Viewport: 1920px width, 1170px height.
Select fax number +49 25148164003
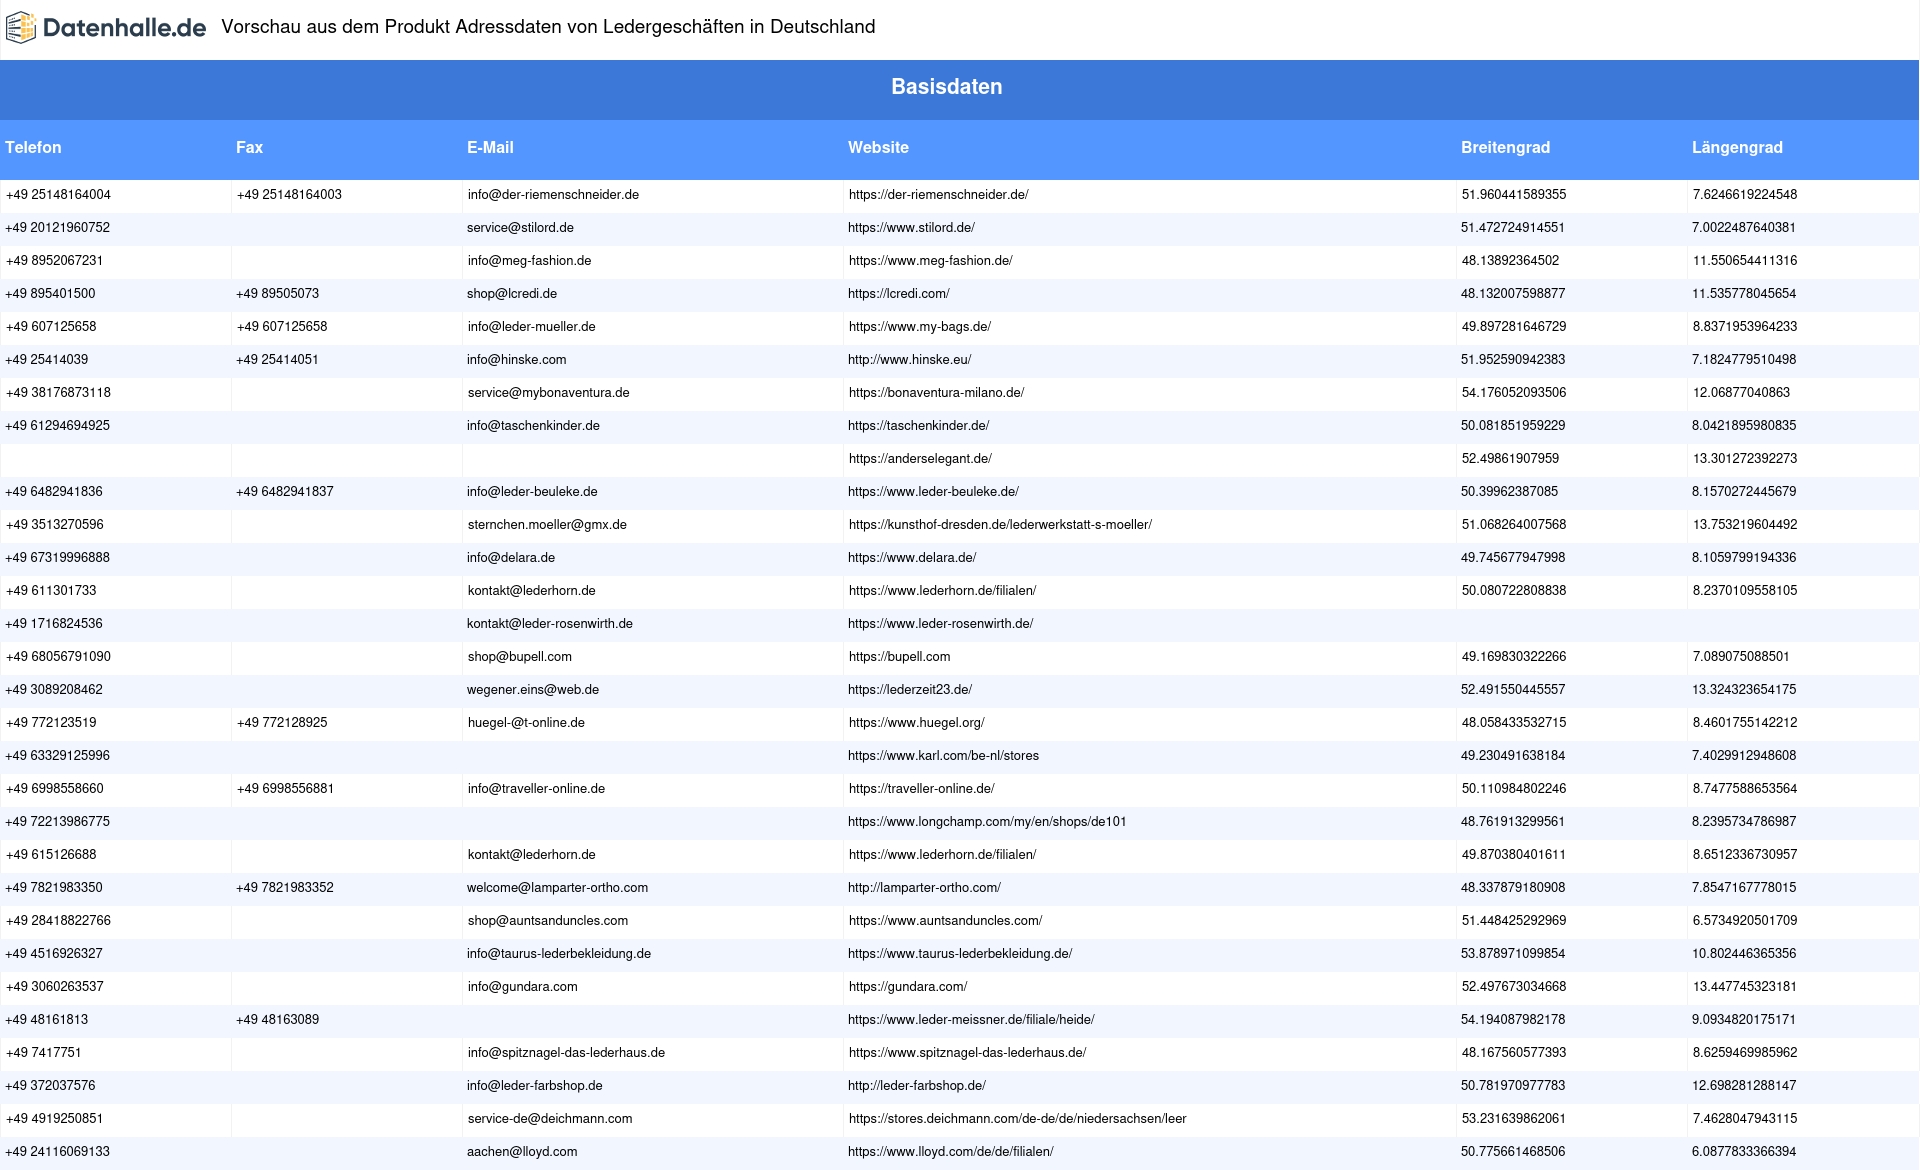[289, 195]
